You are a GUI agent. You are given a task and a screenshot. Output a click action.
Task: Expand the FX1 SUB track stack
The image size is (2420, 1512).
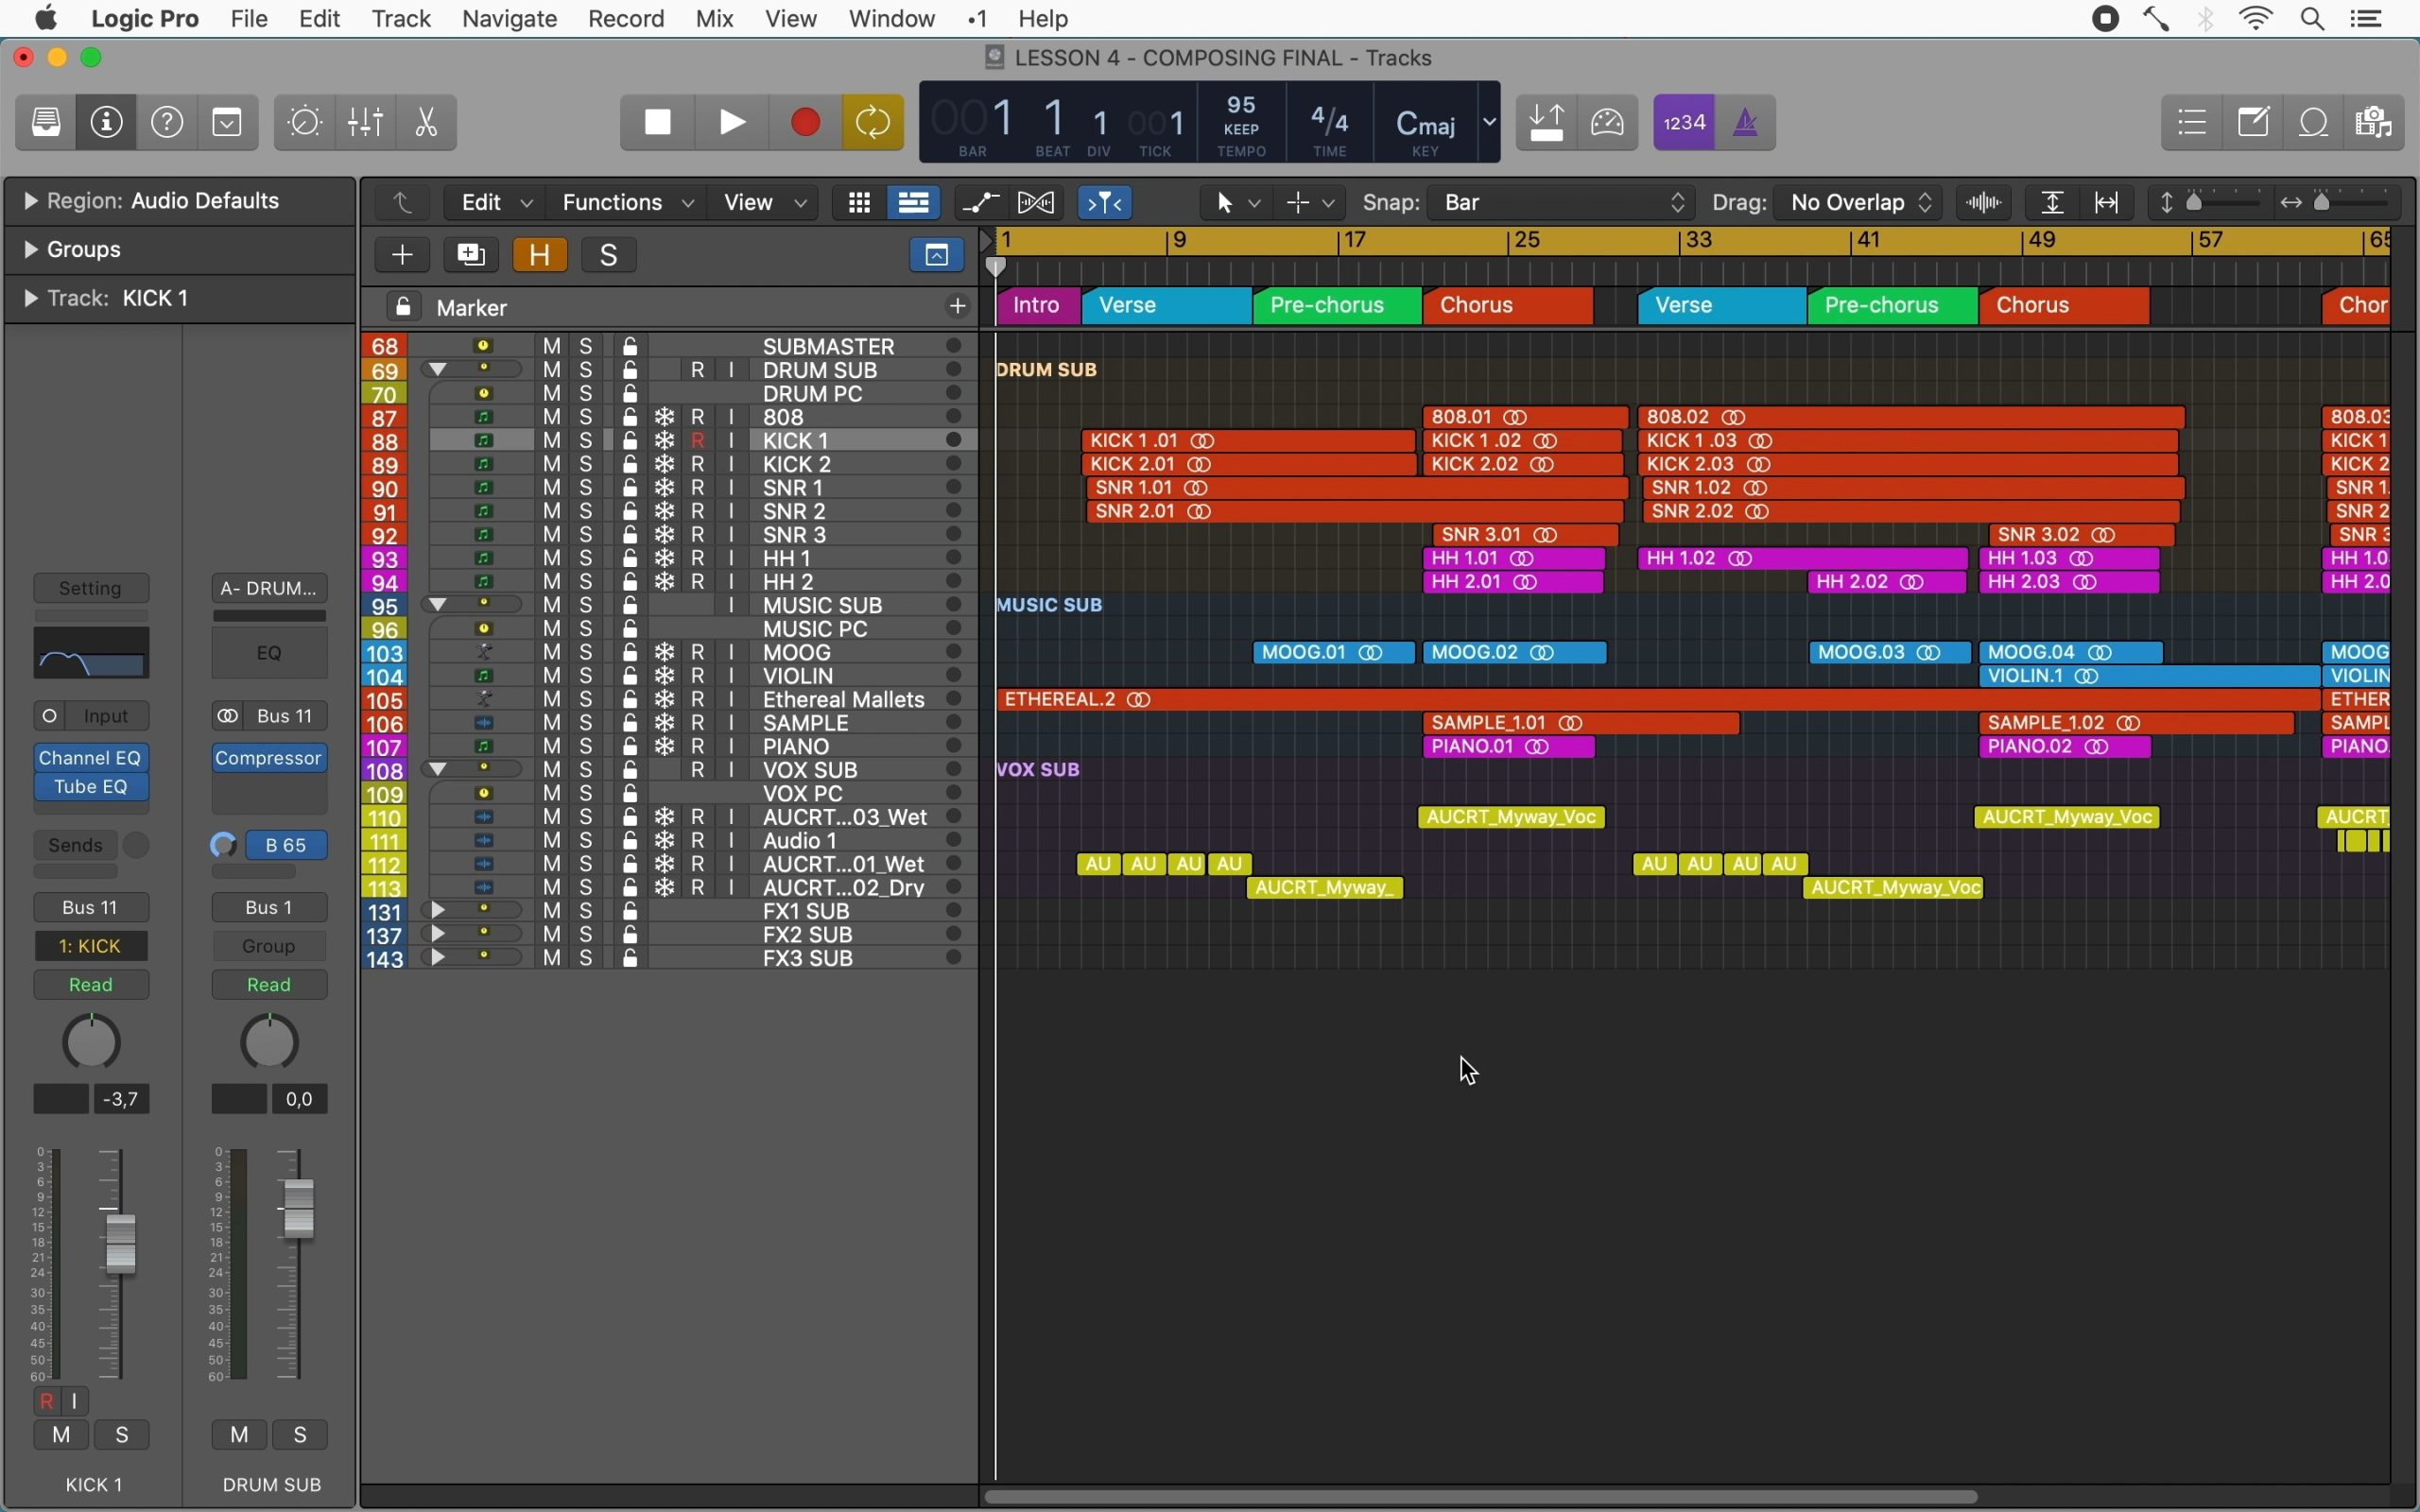click(438, 910)
